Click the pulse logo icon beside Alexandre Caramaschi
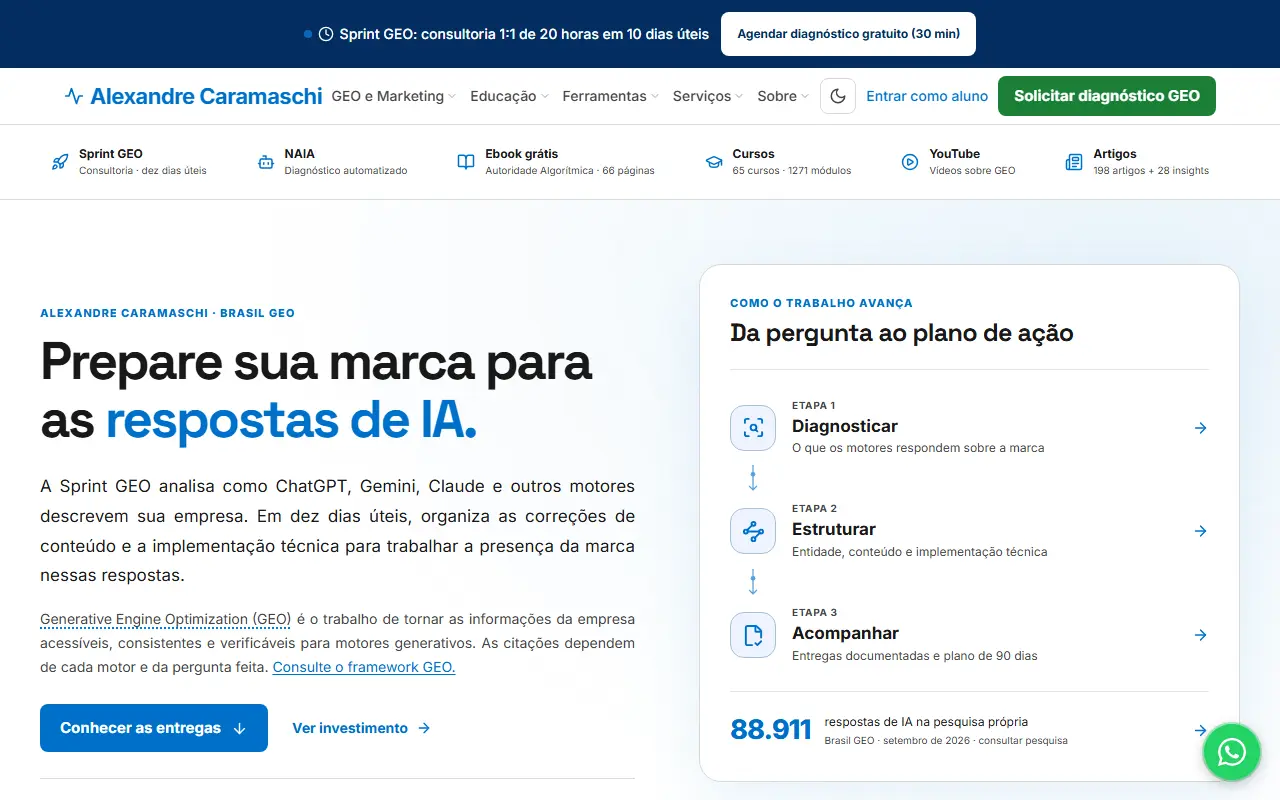This screenshot has width=1280, height=800. [x=74, y=96]
